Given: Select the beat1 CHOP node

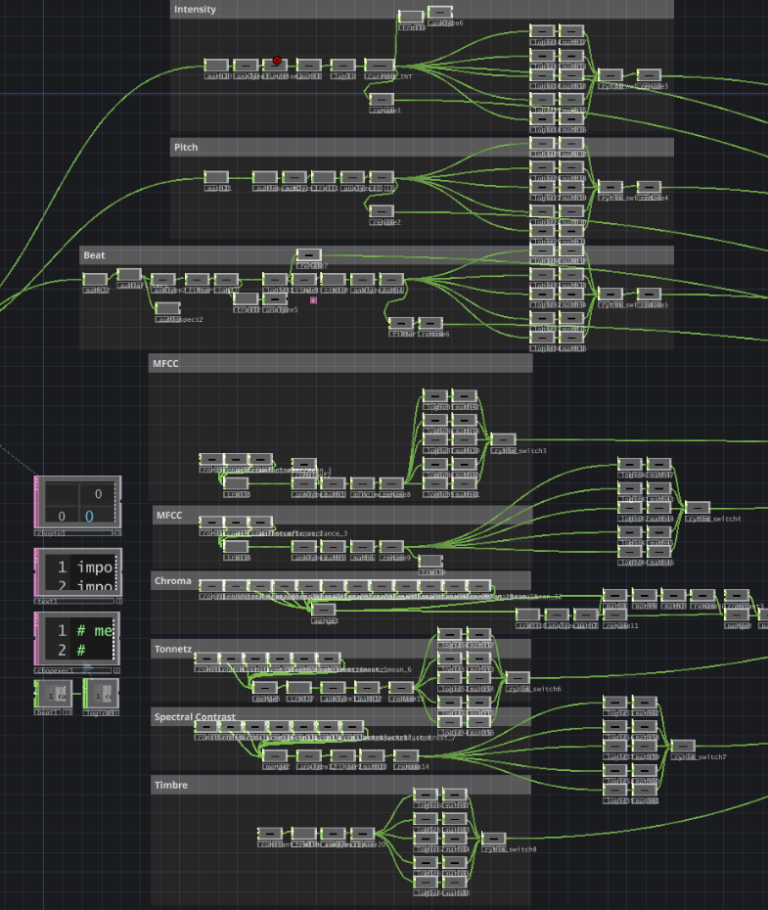Looking at the screenshot, I should pos(53,692).
